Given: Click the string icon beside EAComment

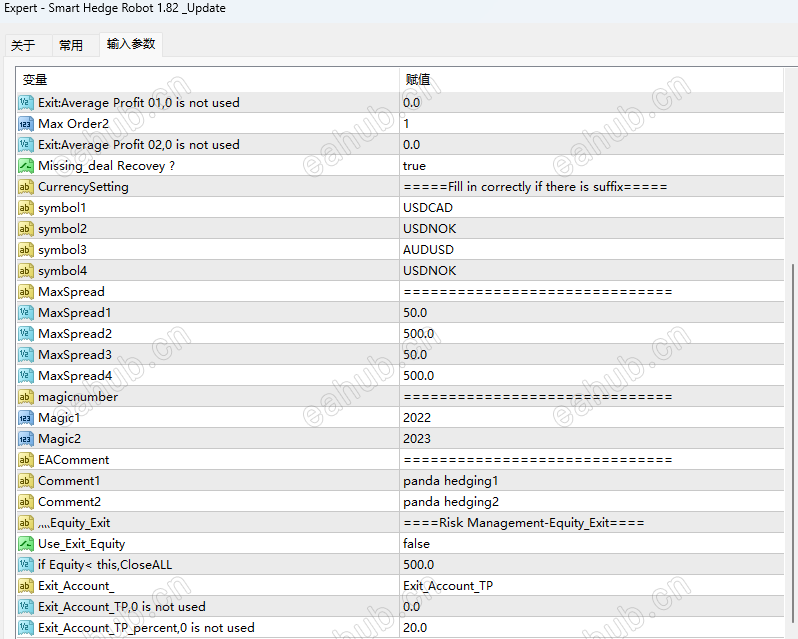Looking at the screenshot, I should (26, 459).
